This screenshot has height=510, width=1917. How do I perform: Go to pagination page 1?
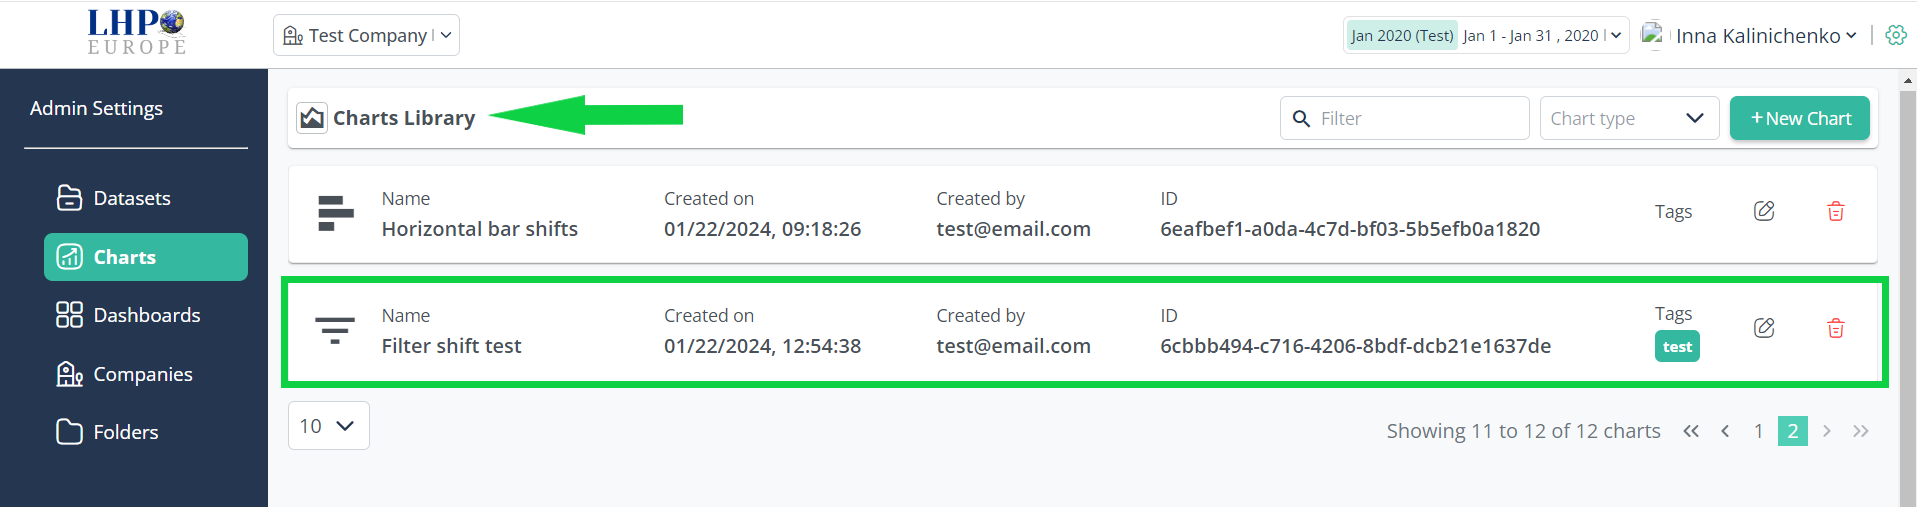click(1759, 431)
